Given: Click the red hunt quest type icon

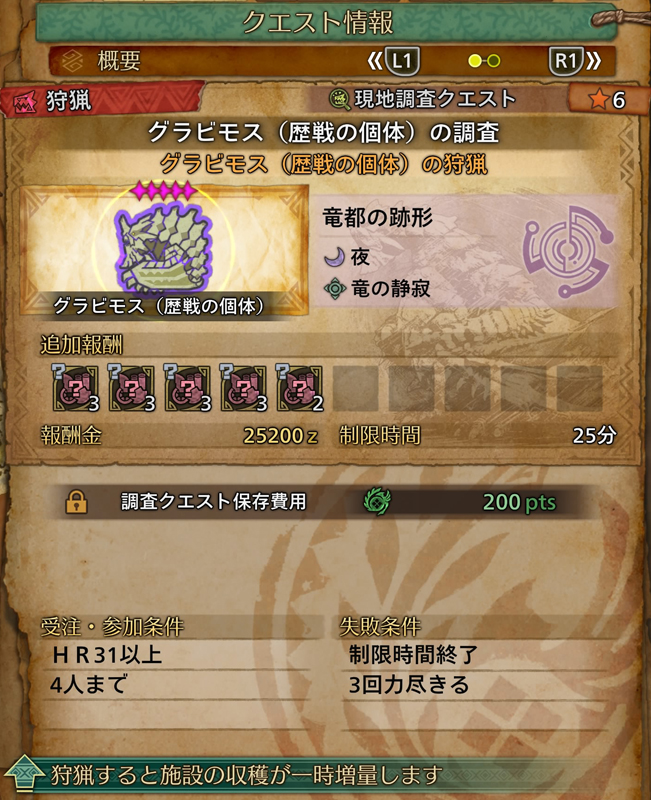Looking at the screenshot, I should (24, 103).
